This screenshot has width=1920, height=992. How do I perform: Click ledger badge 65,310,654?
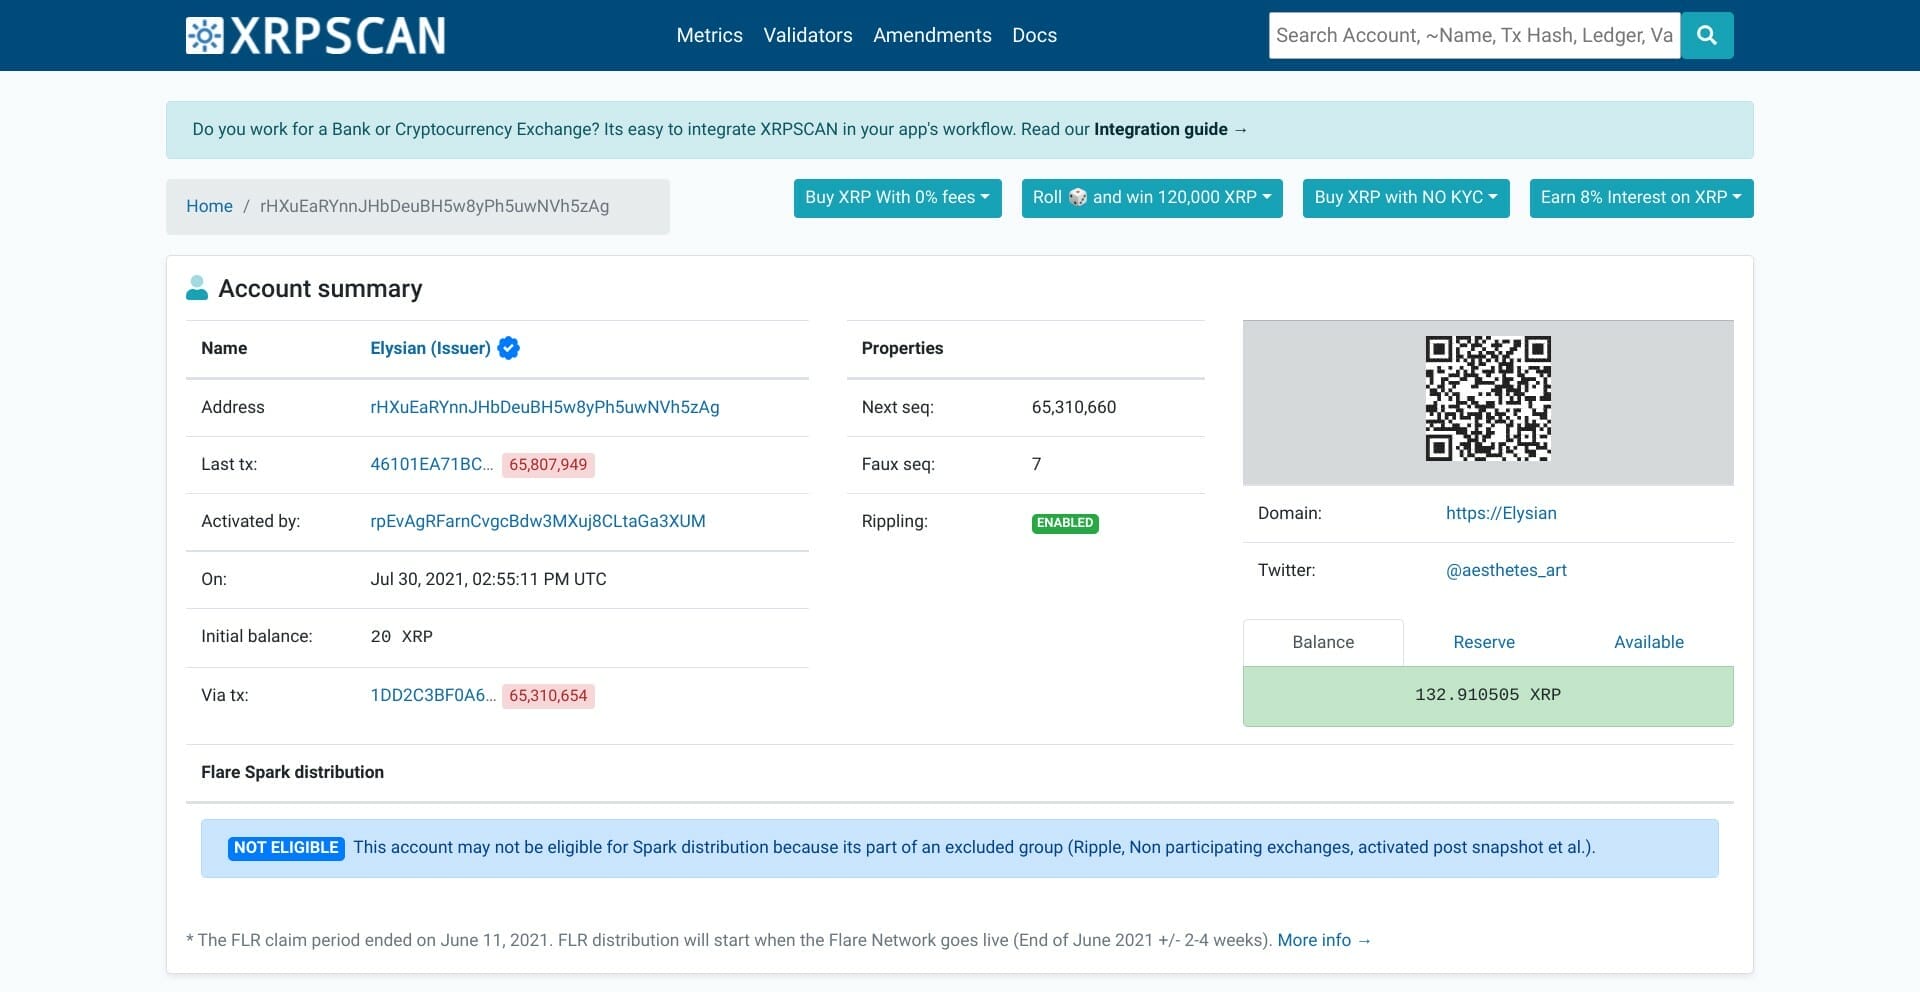click(548, 696)
